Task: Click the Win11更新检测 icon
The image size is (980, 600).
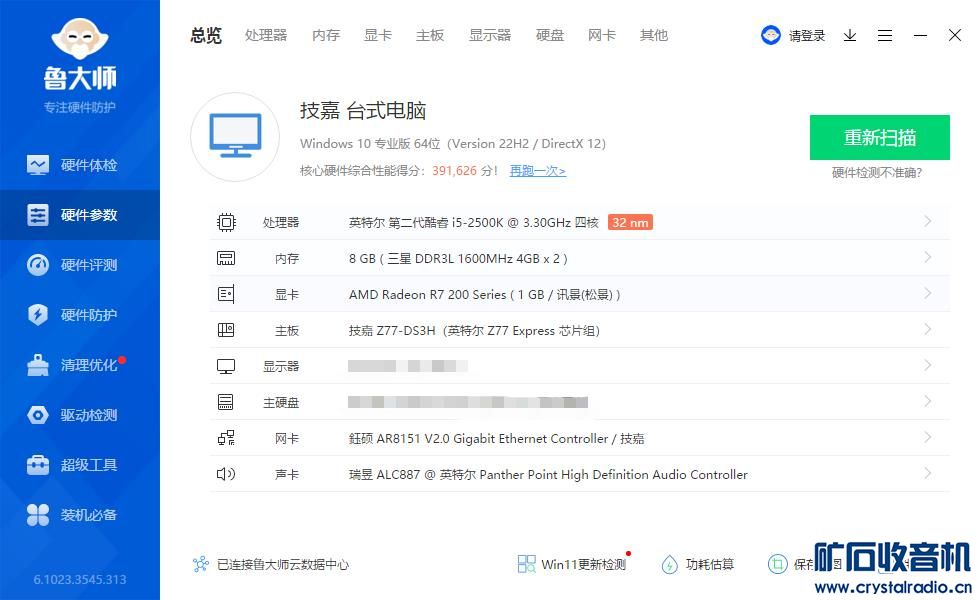Action: click(x=527, y=564)
